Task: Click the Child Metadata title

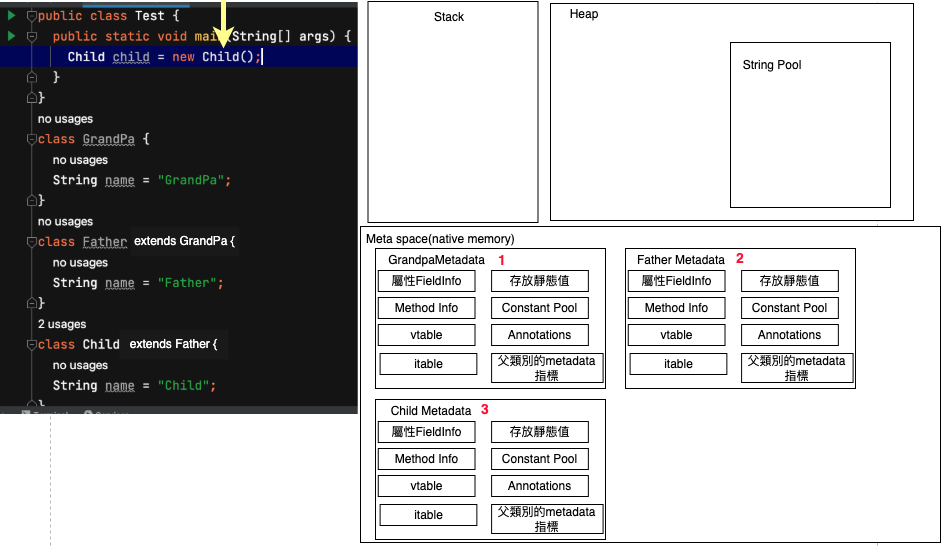Action: tap(431, 411)
